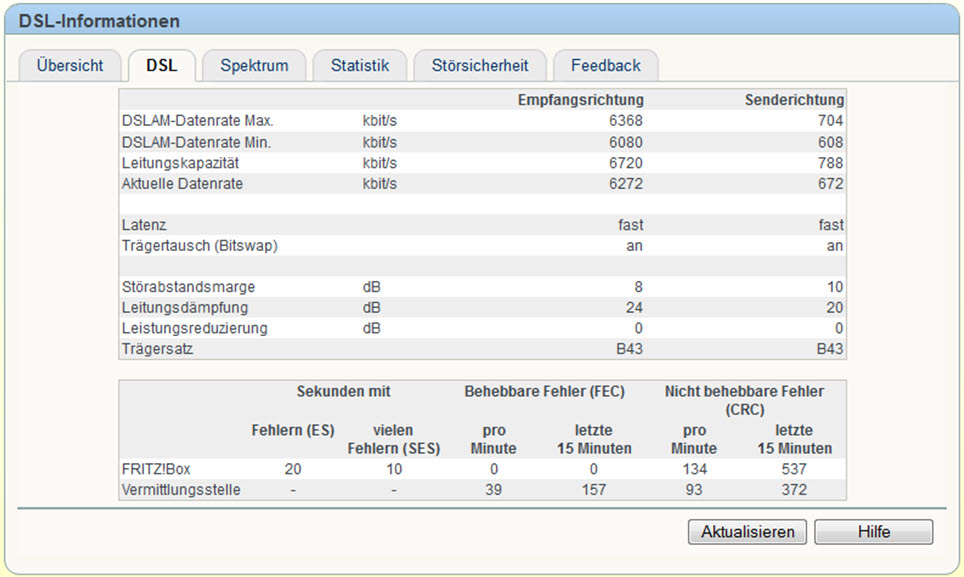Click the Nicht behebbare Fehler (CRC) header
This screenshot has width=964, height=577.
coord(744,400)
